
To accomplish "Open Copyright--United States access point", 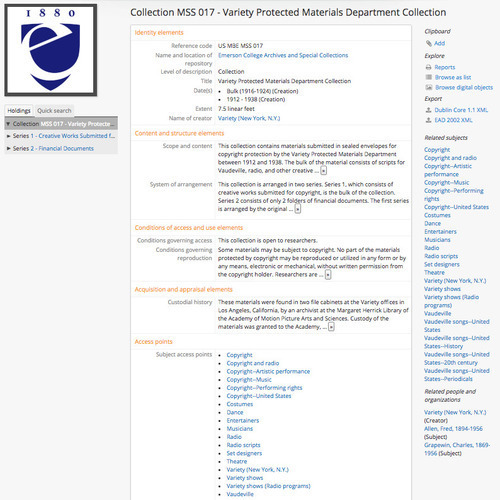I will 259,396.
